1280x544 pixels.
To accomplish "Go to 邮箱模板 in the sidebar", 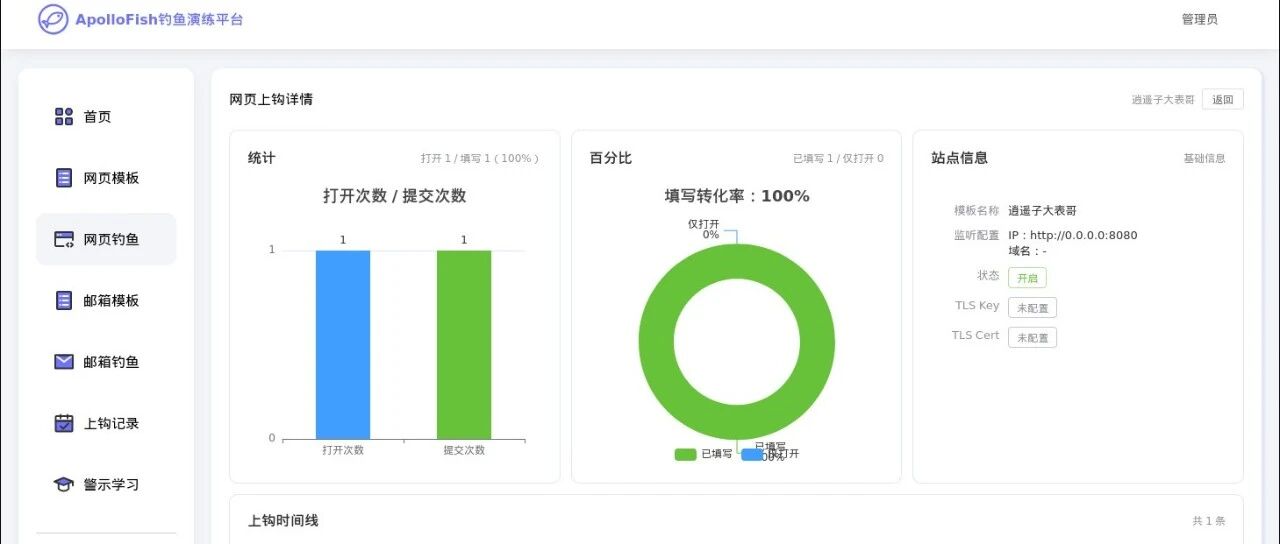I will point(106,300).
